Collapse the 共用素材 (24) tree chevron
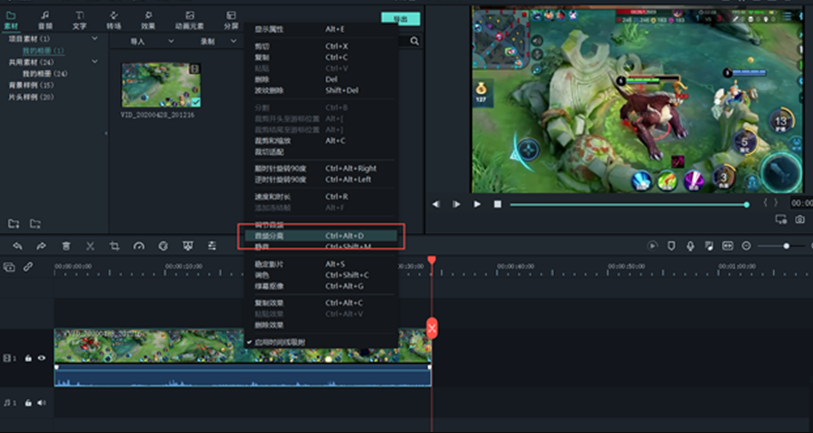The width and height of the screenshot is (813, 433). click(95, 61)
